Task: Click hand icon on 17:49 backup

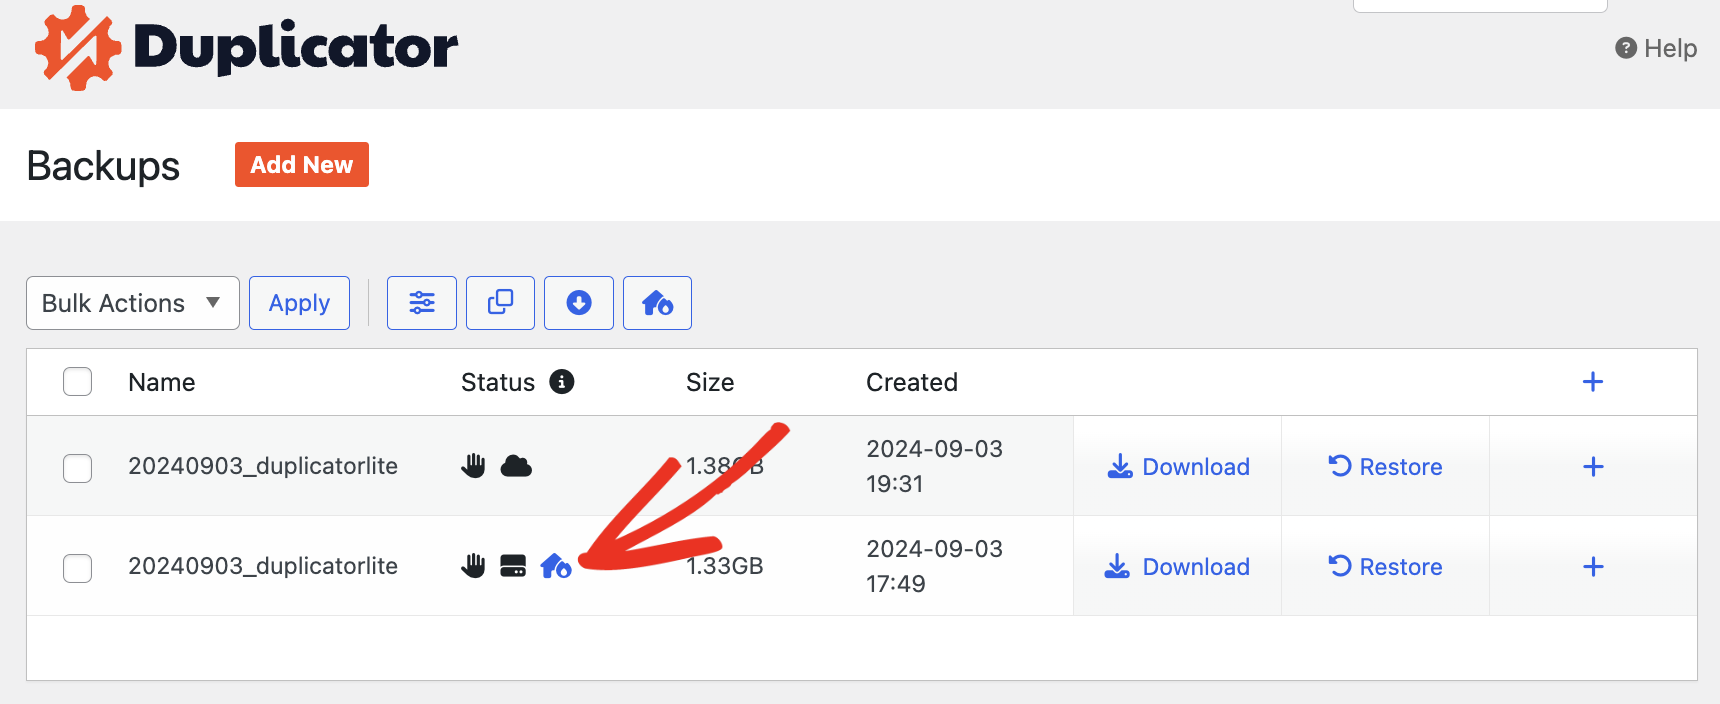Action: click(x=473, y=565)
